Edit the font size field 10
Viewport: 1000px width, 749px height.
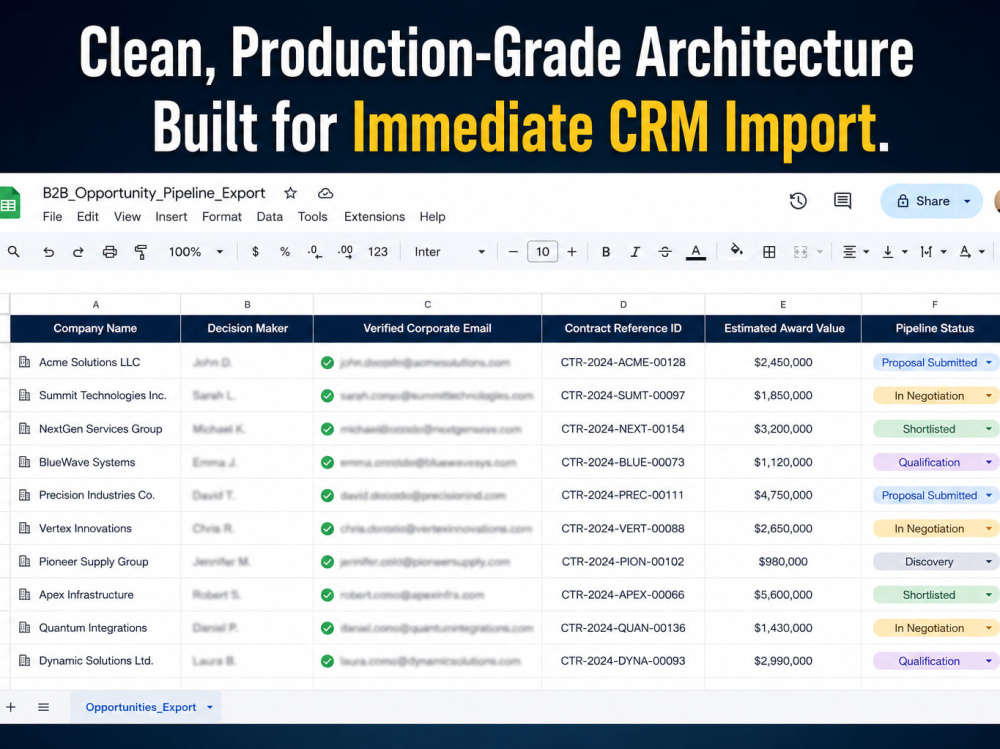(543, 252)
